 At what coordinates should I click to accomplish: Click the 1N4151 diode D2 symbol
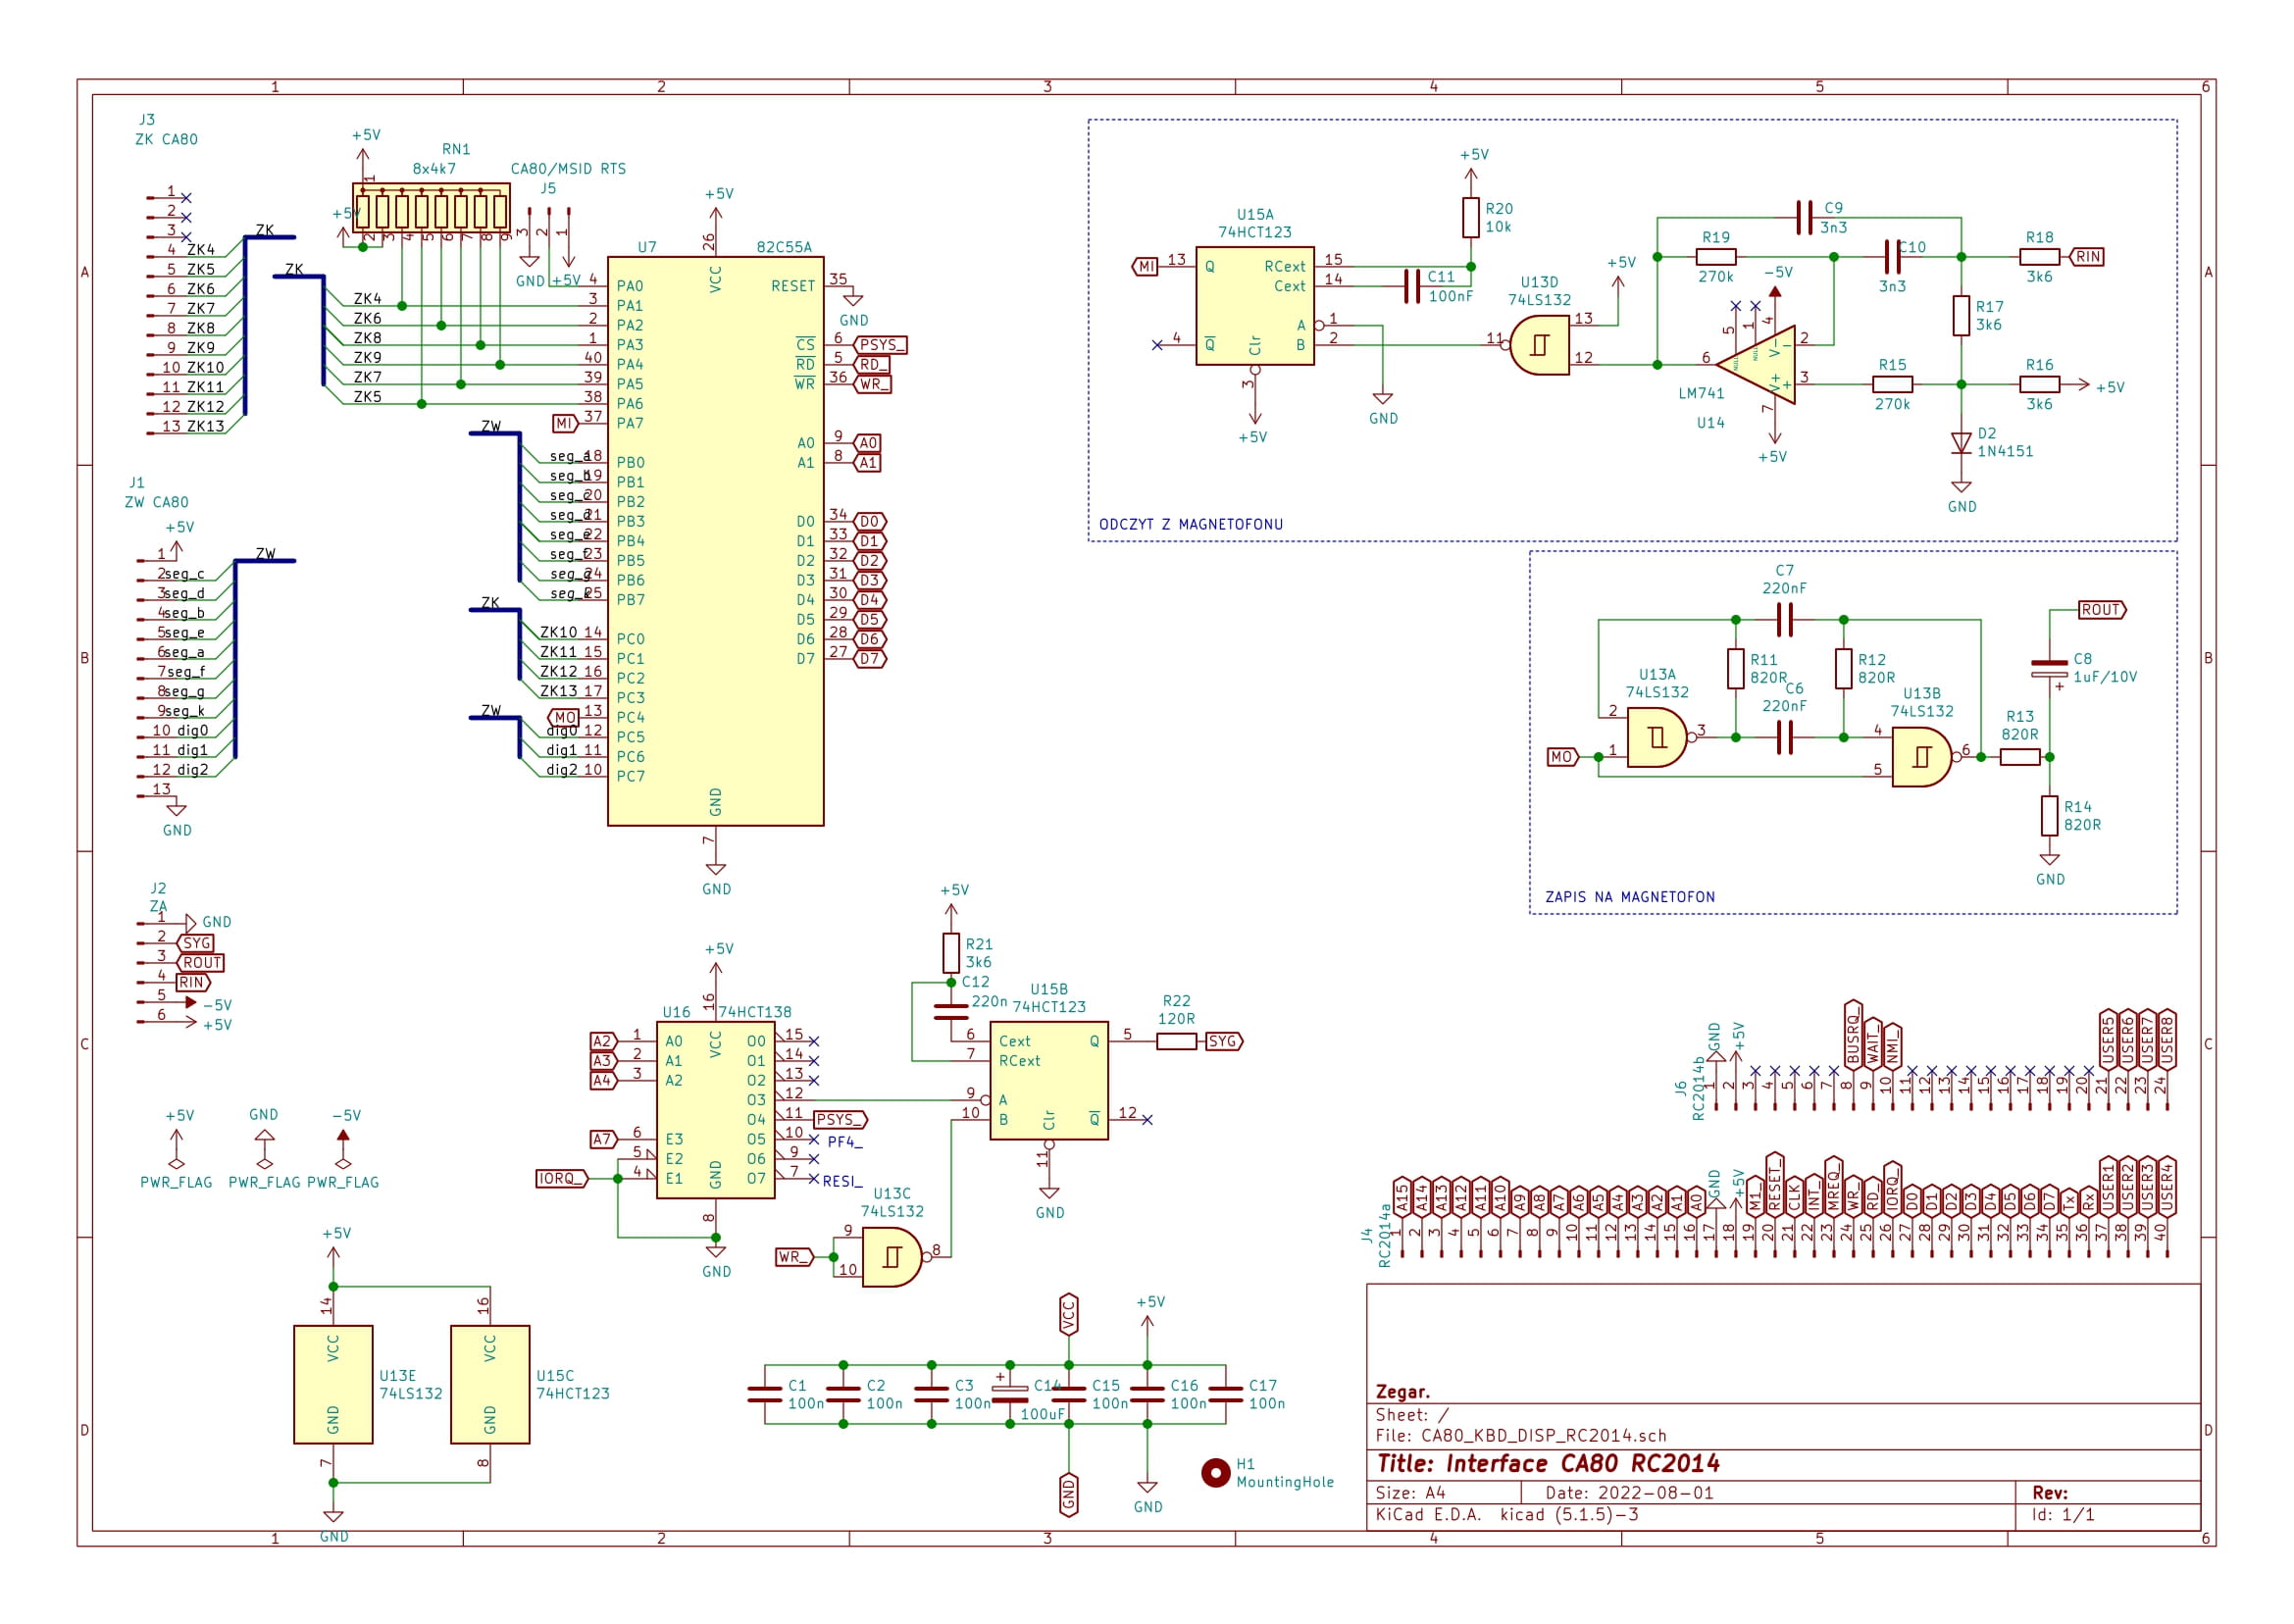[x=1960, y=442]
